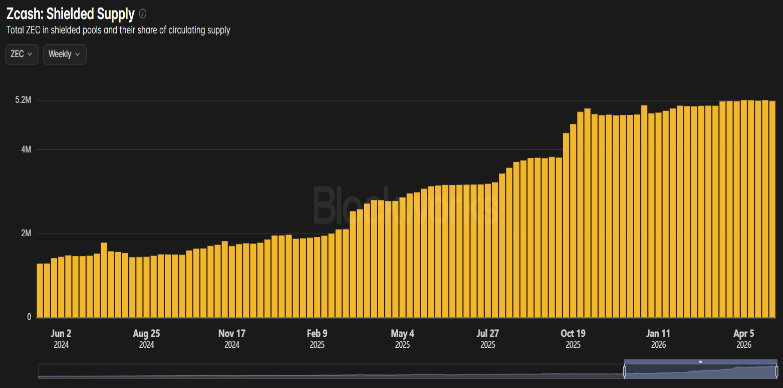Click the bar above the Oct 19 tick

pos(573,221)
